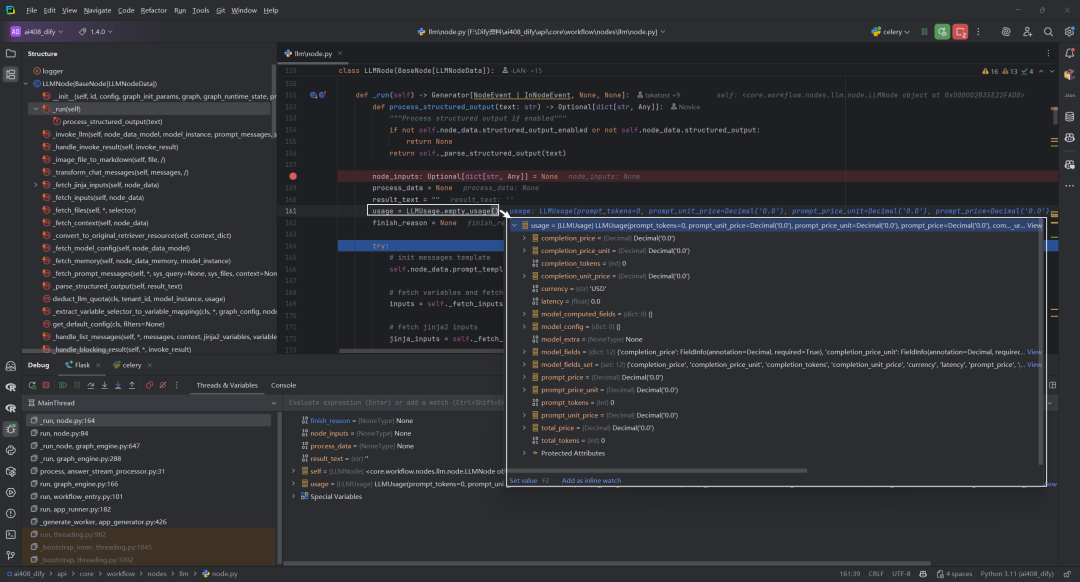Image resolution: width=1080 pixels, height=582 pixels.
Task: Expand Special Variables in Variables pane
Action: click(293, 496)
